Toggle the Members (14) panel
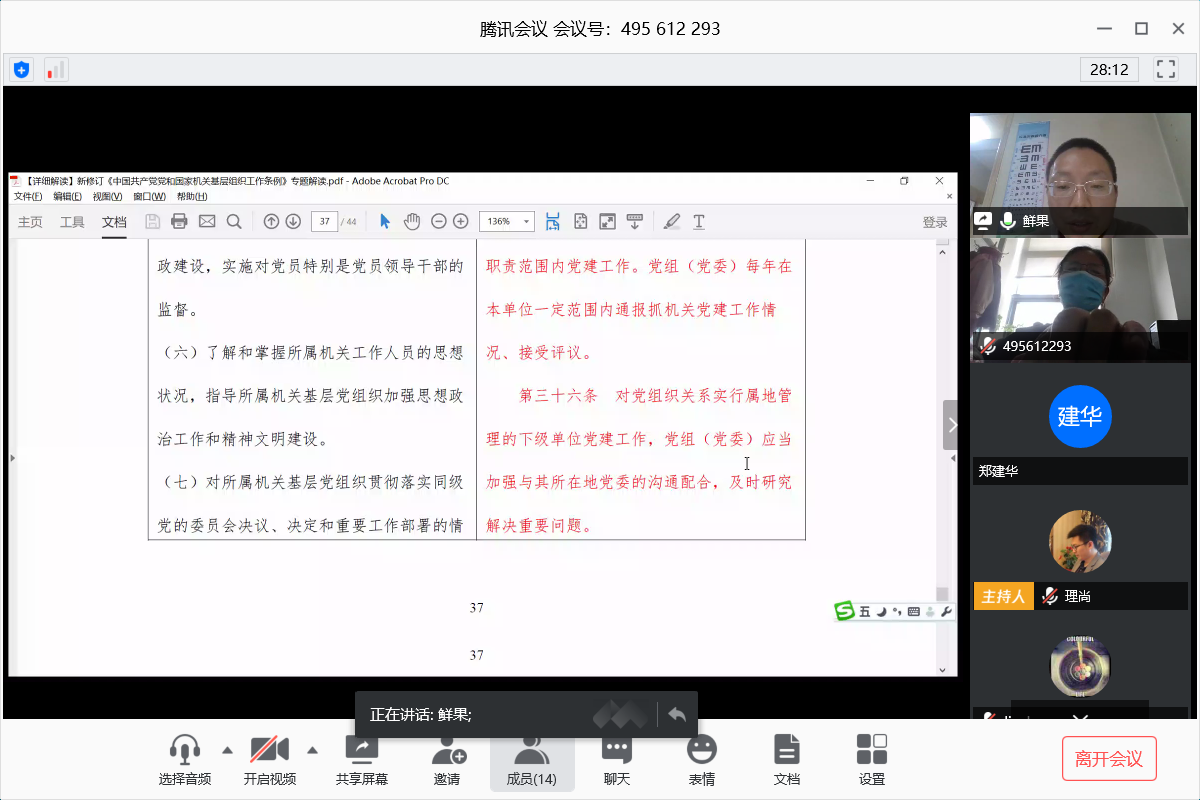1200x800 pixels. point(531,760)
